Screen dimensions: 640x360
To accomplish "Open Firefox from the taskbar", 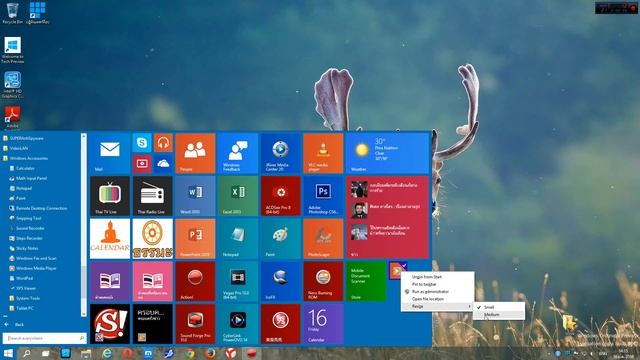I will pyautogui.click(x=210, y=353).
